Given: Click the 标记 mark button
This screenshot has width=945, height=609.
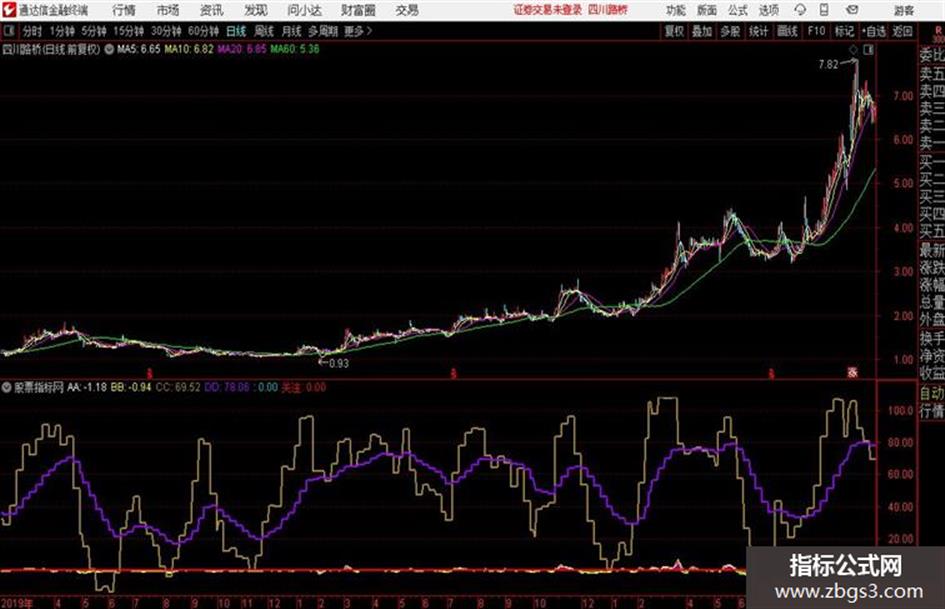Looking at the screenshot, I should (844, 31).
